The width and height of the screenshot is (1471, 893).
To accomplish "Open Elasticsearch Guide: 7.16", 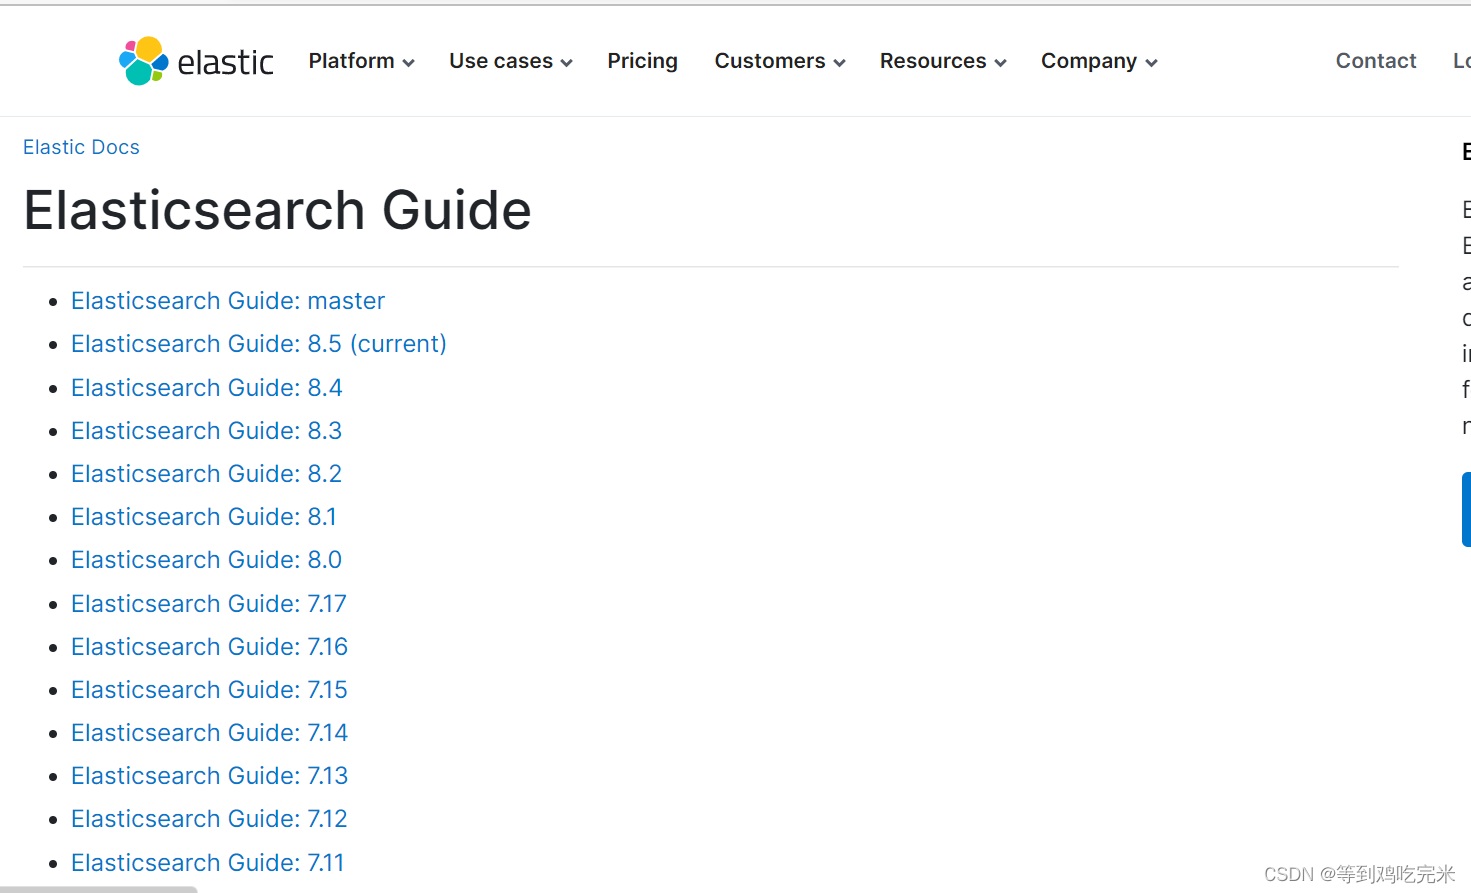I will tap(210, 647).
